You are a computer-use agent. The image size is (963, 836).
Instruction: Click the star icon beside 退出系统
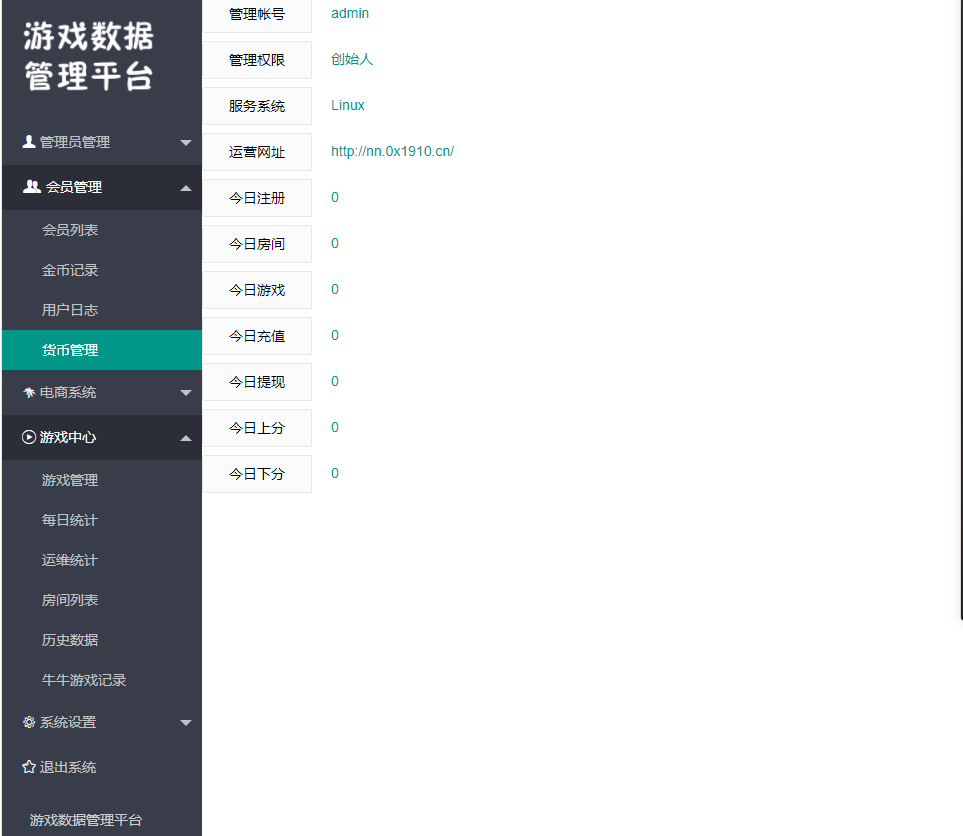[x=28, y=767]
